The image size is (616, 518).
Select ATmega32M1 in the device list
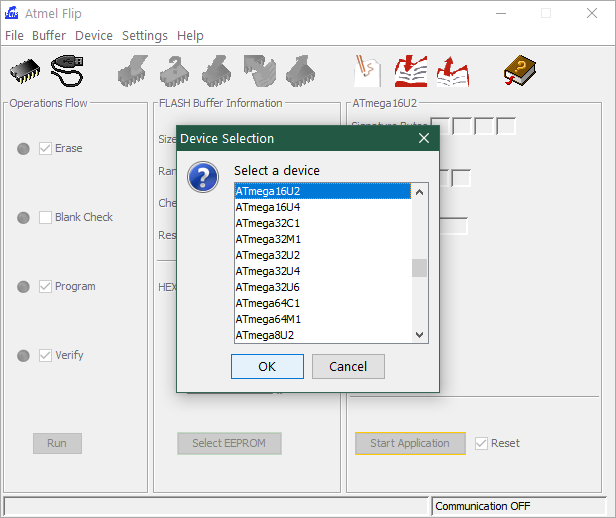323,239
